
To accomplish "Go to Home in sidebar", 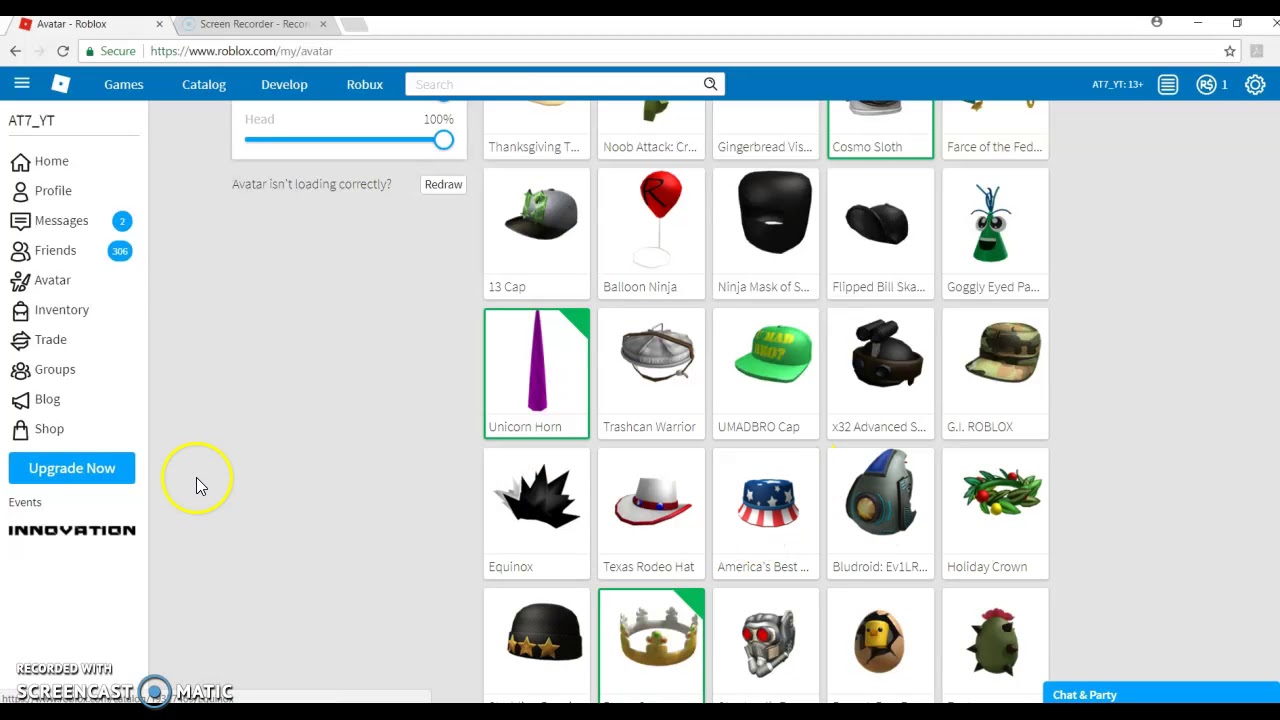I will click(40, 161).
